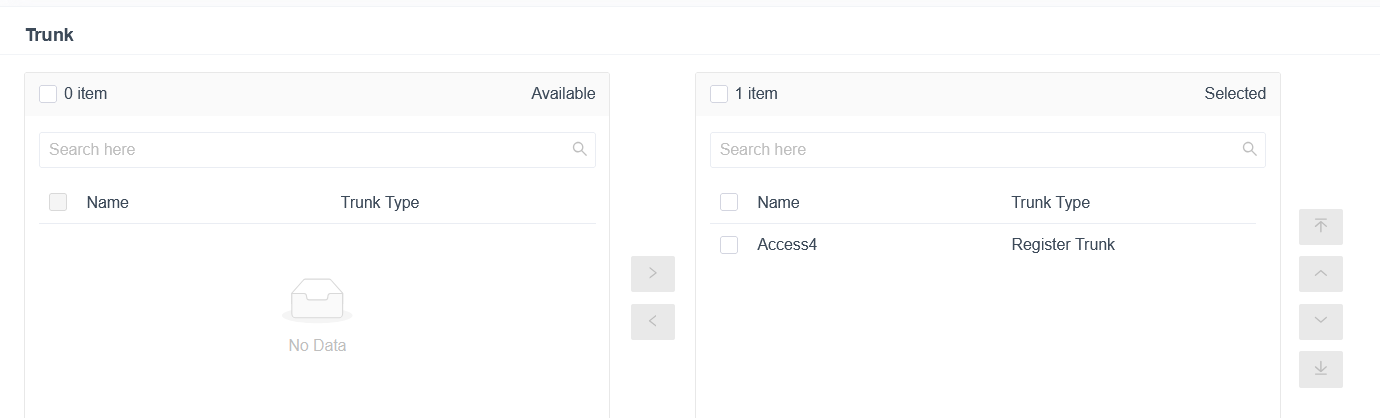Click the Register Trunk type cell
The height and width of the screenshot is (418, 1380).
click(x=1063, y=245)
